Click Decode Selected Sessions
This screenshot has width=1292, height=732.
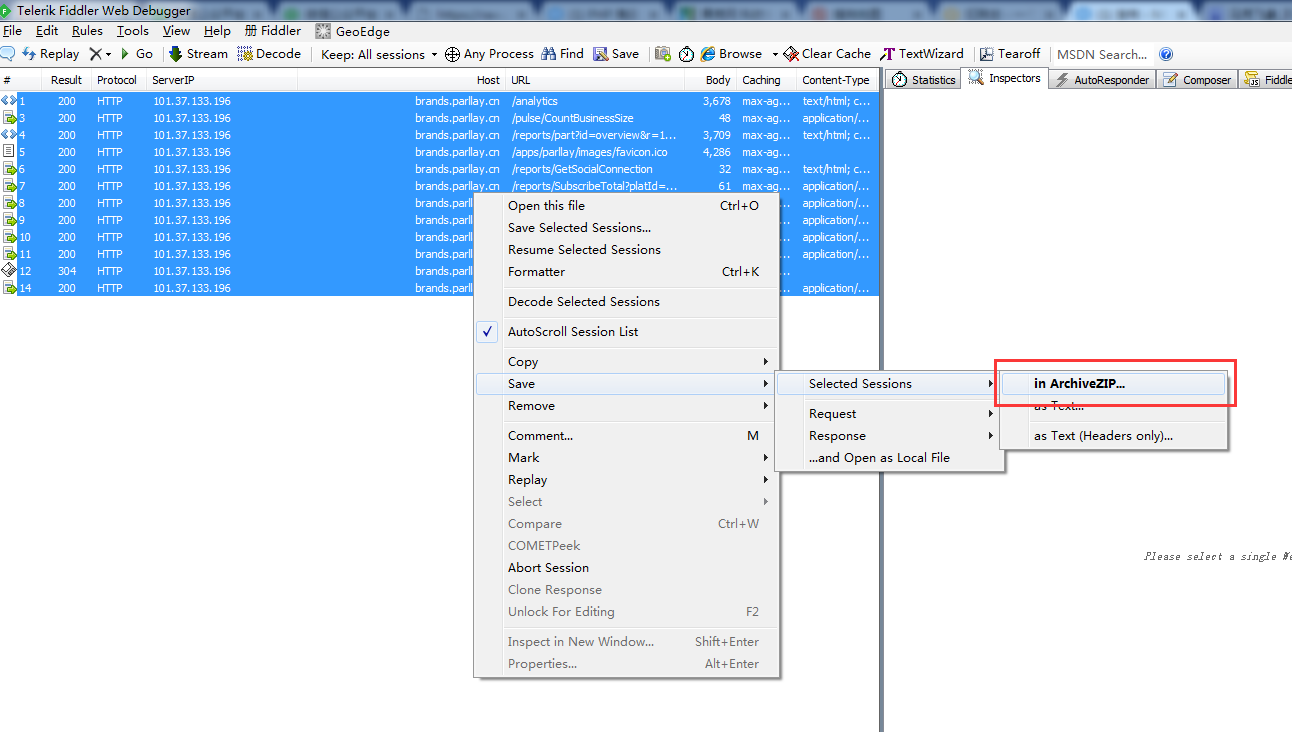(x=626, y=302)
